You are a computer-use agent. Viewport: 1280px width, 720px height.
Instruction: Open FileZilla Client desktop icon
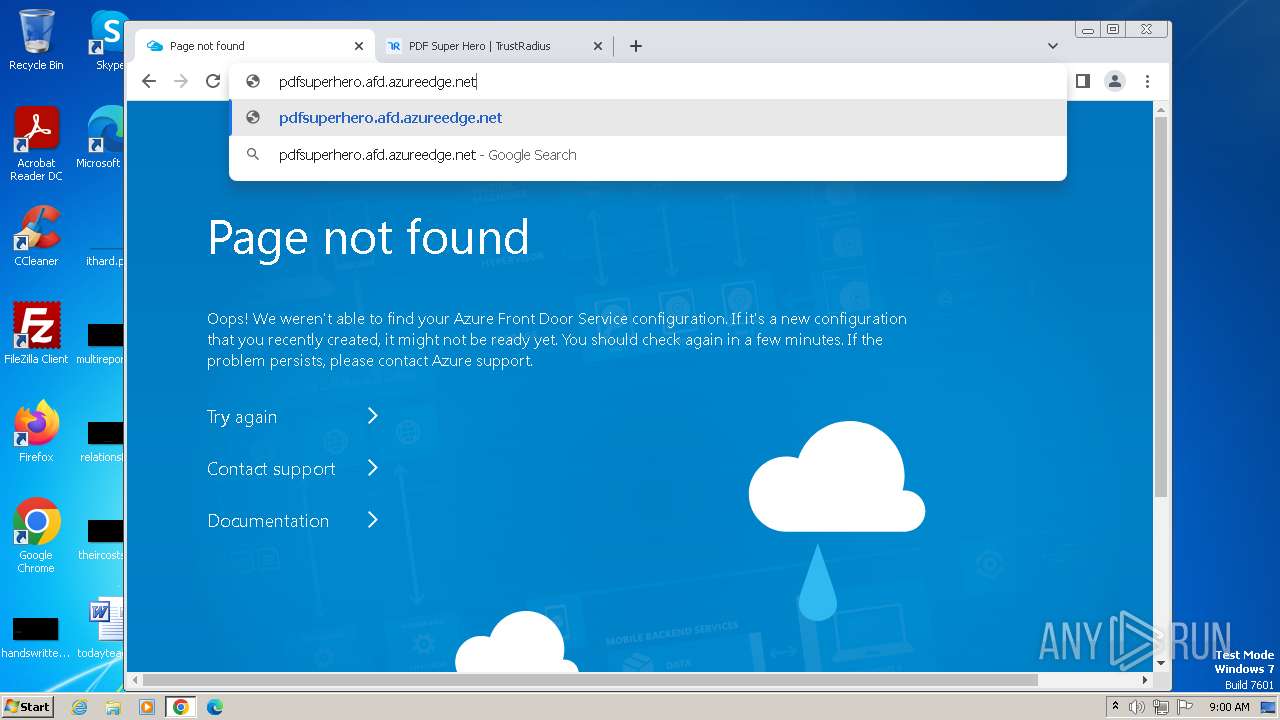36,334
